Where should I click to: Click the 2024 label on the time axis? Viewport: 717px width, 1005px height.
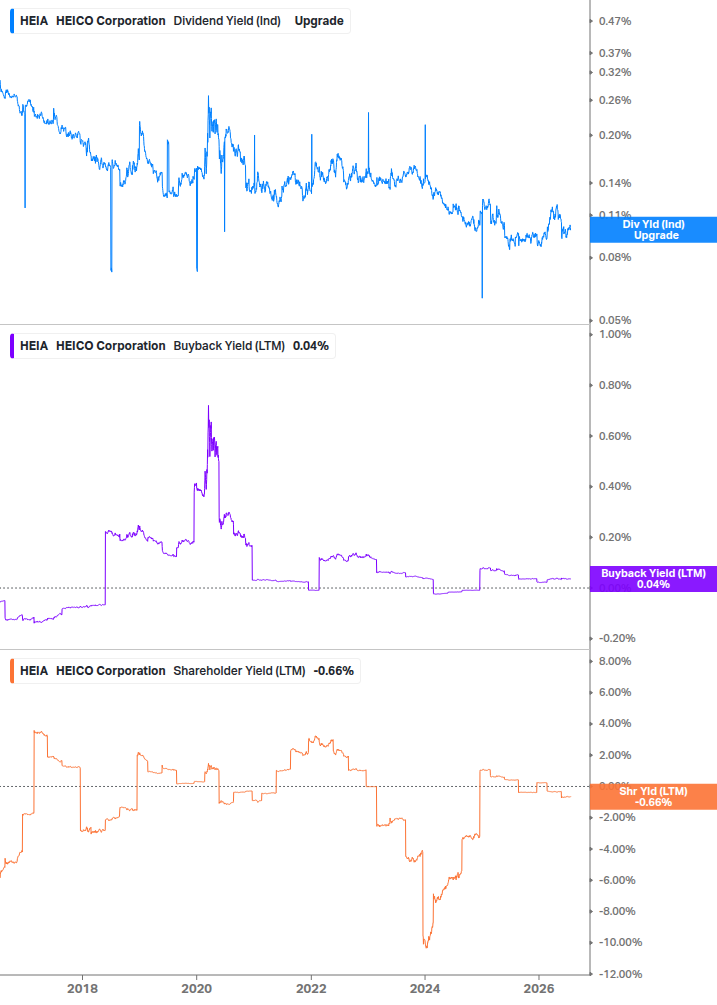coord(425,988)
